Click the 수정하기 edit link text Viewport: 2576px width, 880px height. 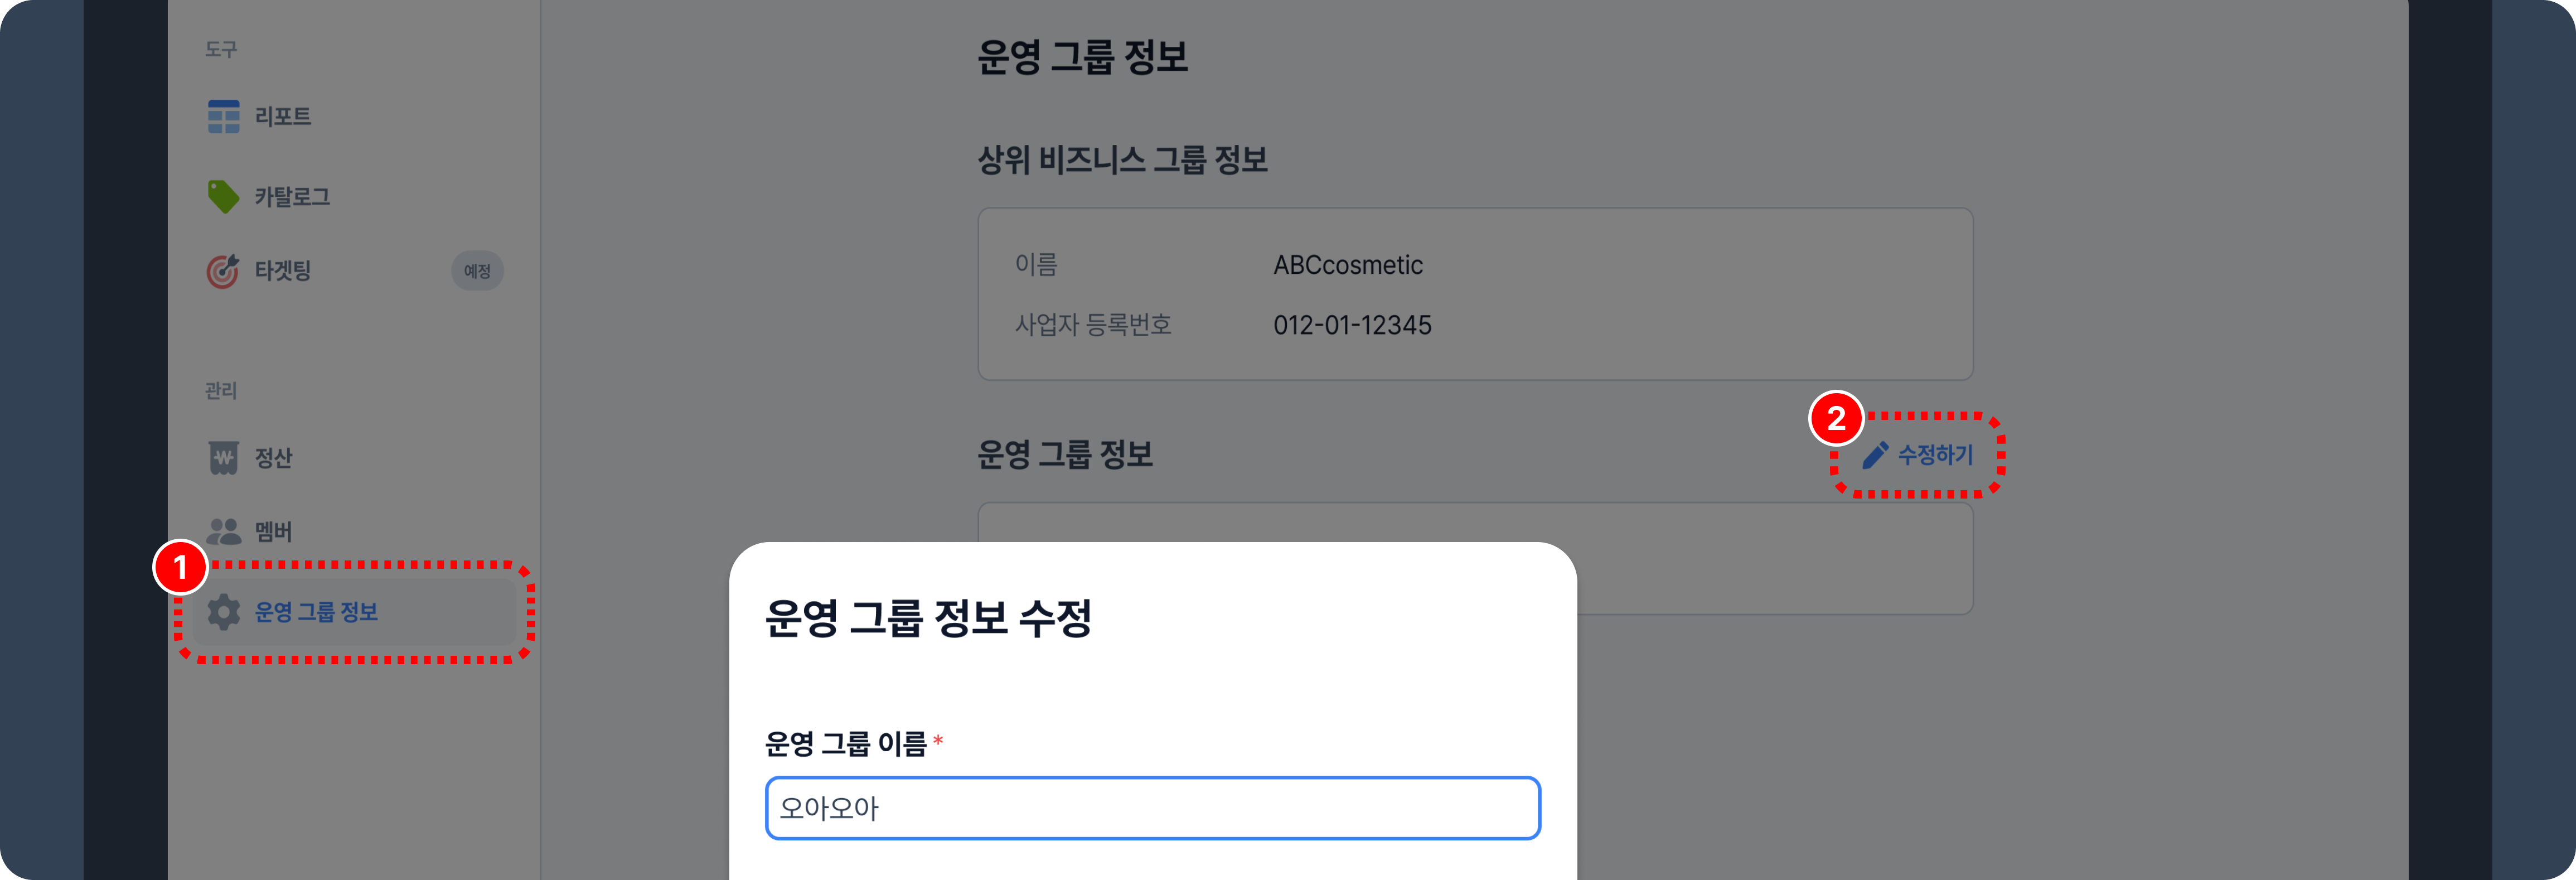pos(1935,456)
